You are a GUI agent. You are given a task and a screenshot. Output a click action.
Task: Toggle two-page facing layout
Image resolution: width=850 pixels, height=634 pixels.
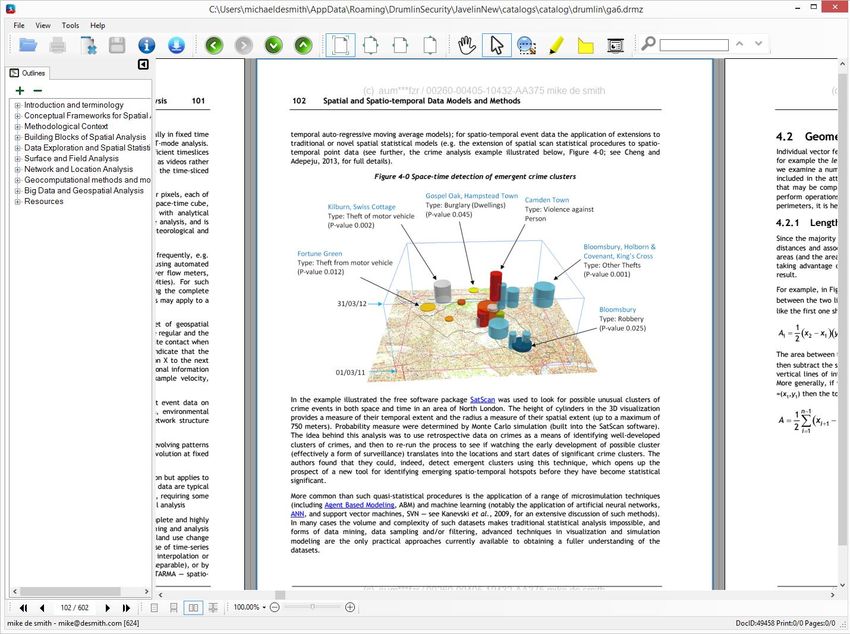tap(193, 608)
